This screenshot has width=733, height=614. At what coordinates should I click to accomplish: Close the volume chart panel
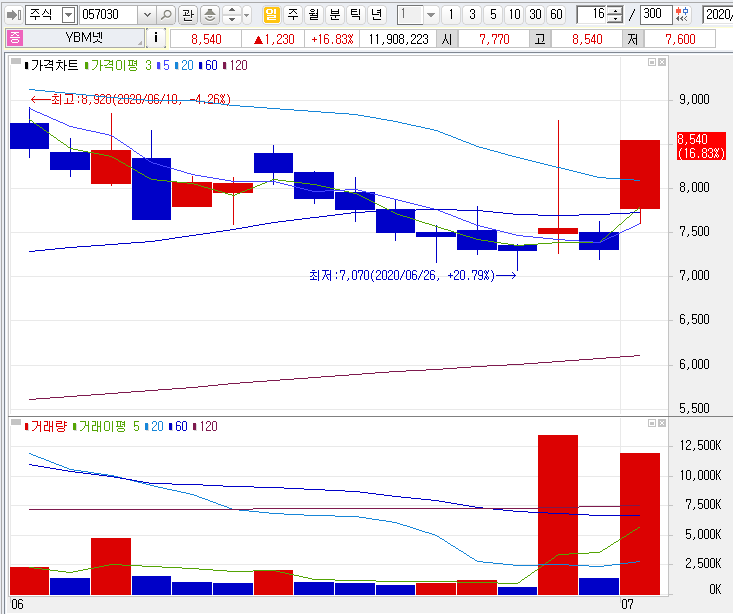coord(662,423)
